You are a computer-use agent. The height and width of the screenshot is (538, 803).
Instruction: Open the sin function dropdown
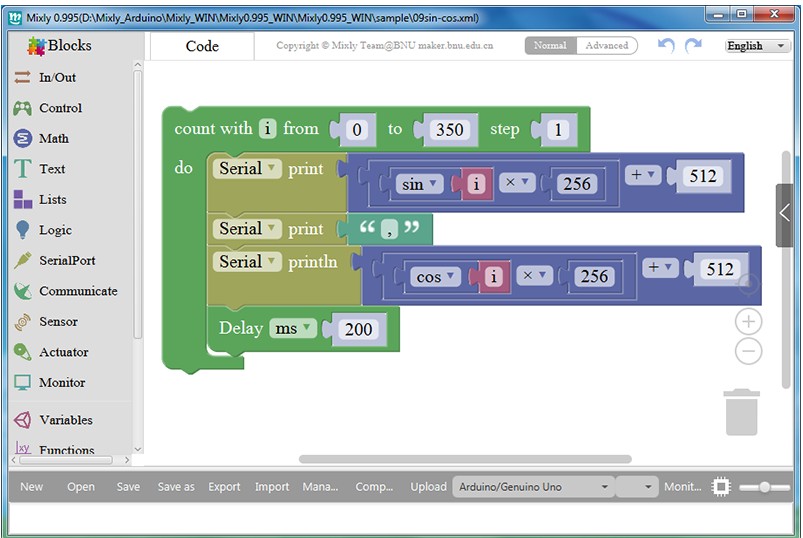pos(419,184)
